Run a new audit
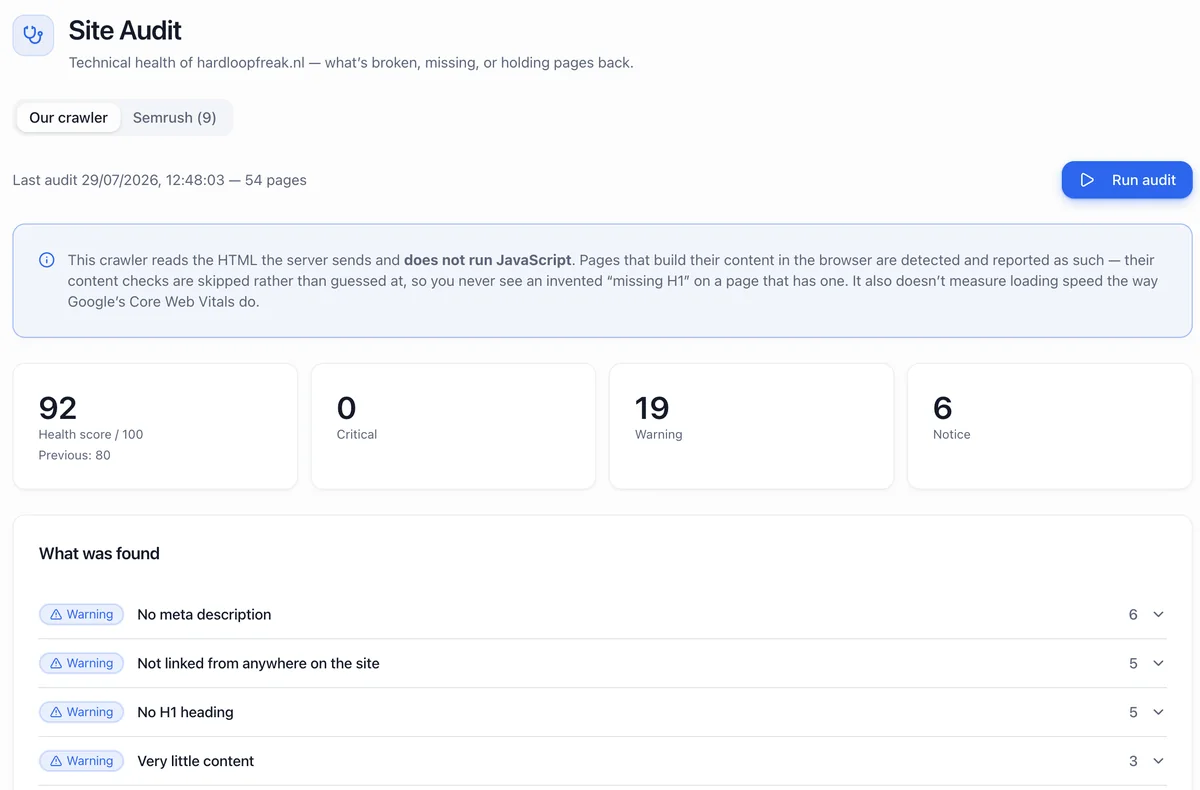 tap(1127, 180)
